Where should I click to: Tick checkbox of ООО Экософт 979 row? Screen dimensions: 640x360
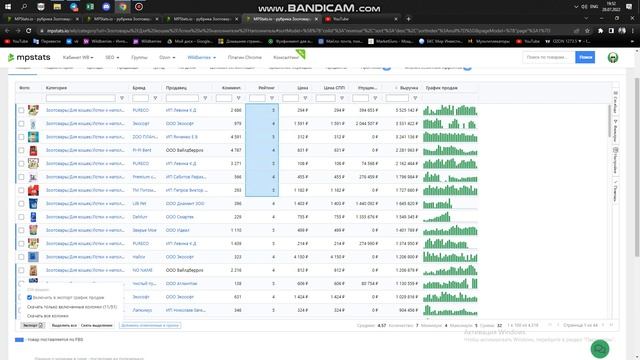click(x=21, y=124)
